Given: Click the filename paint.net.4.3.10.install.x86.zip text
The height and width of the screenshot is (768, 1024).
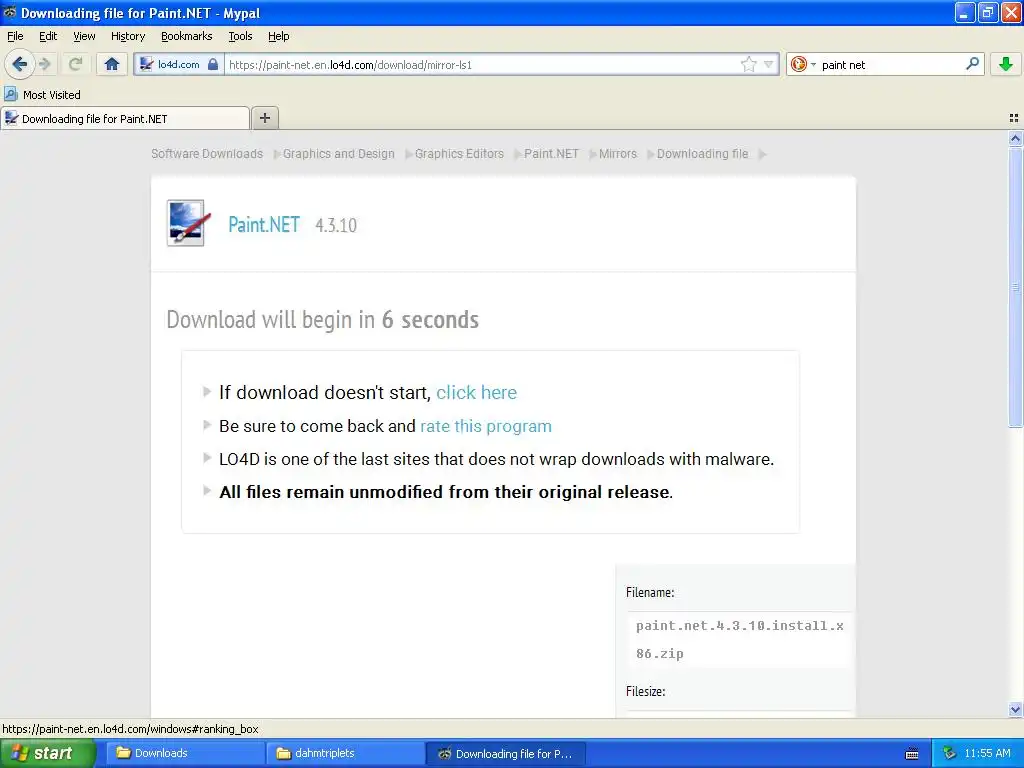Looking at the screenshot, I should 739,639.
